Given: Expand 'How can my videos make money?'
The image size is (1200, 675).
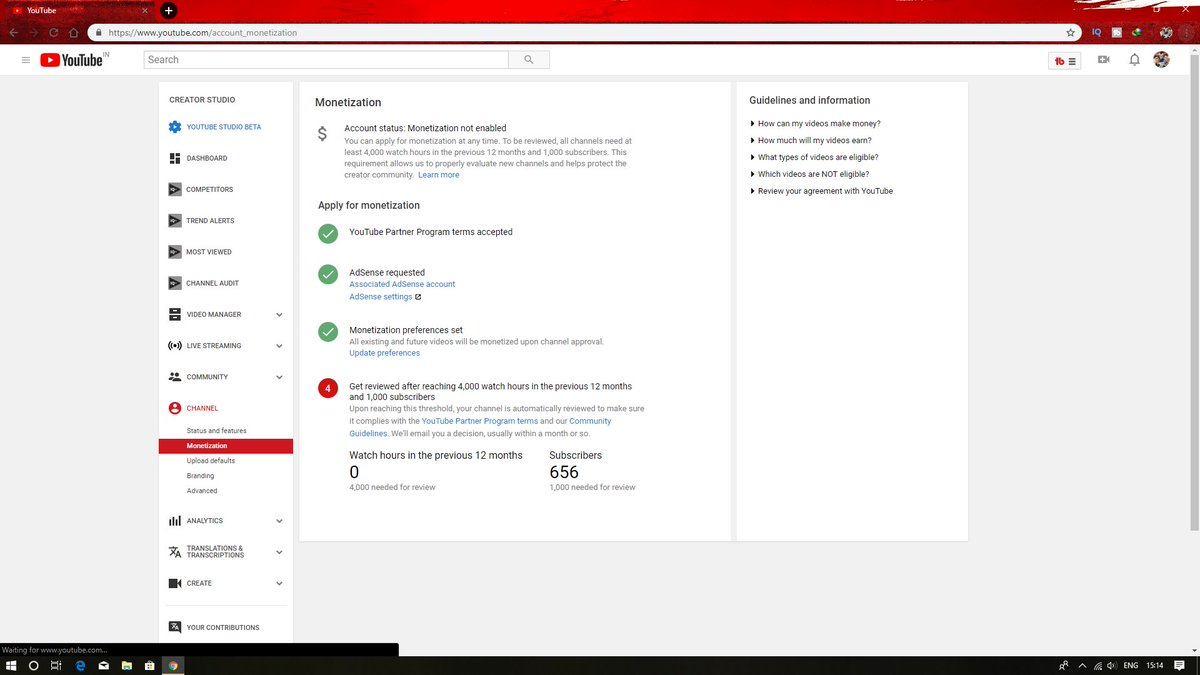Looking at the screenshot, I should click(815, 124).
